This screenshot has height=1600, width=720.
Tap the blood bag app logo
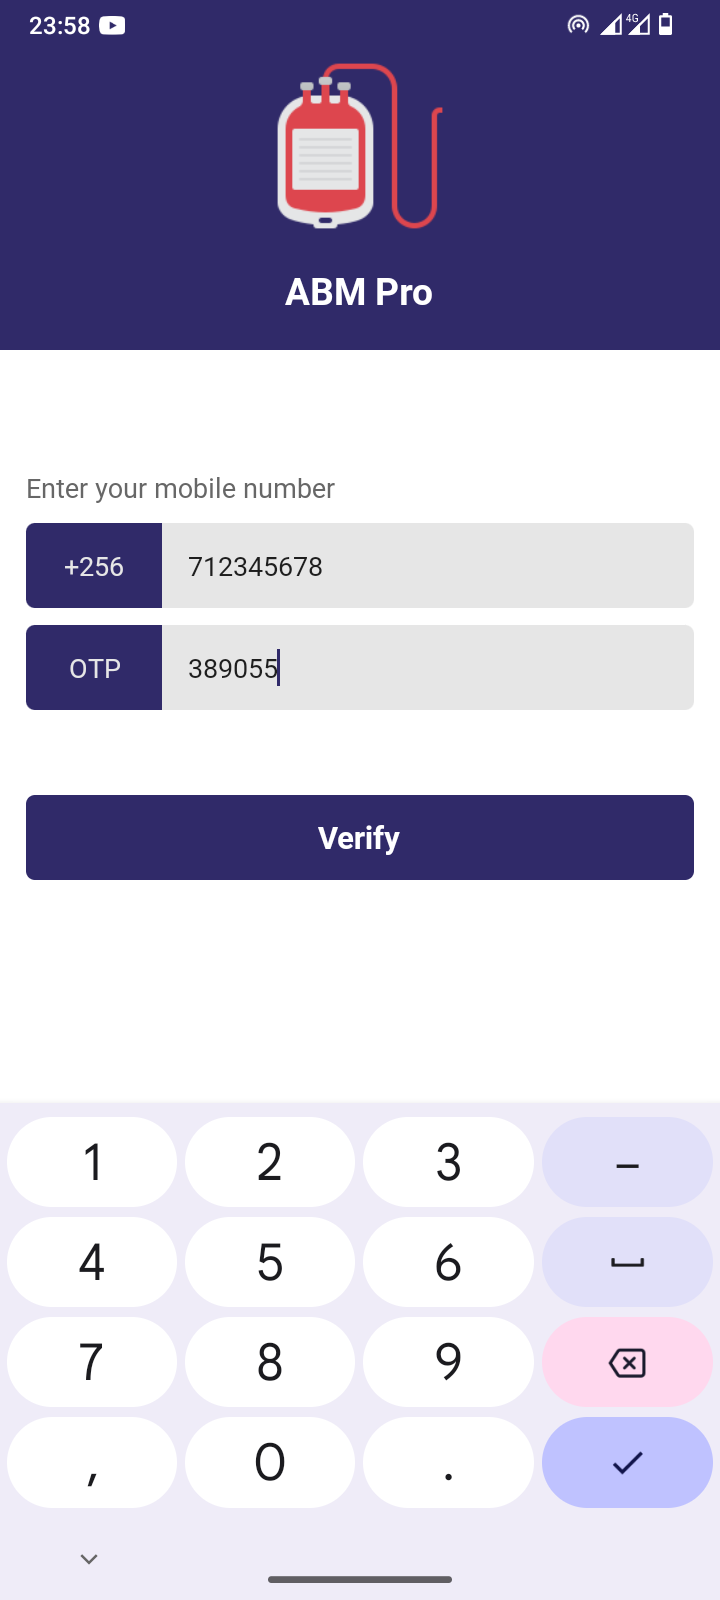pos(358,147)
